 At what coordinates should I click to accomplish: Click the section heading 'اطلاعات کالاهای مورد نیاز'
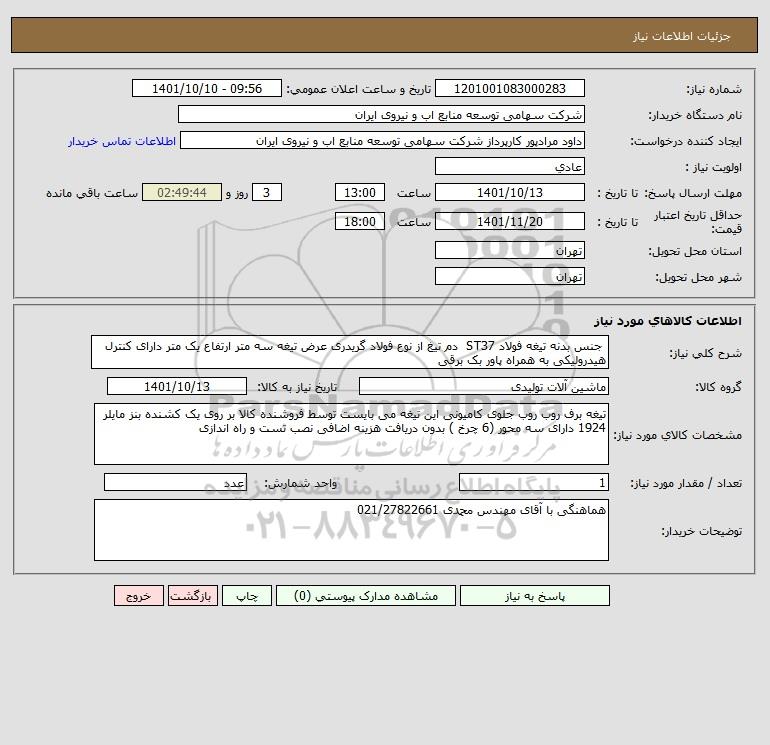[668, 321]
